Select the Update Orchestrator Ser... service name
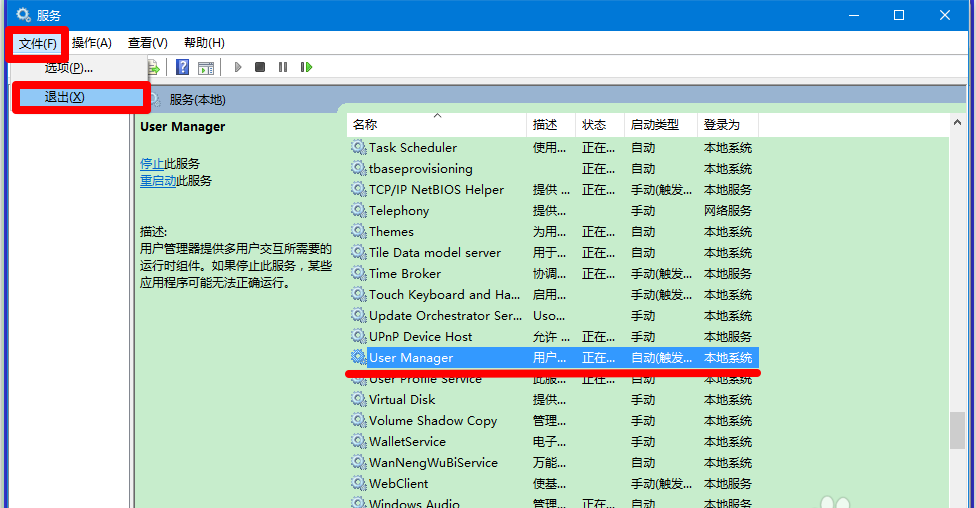 tap(445, 316)
